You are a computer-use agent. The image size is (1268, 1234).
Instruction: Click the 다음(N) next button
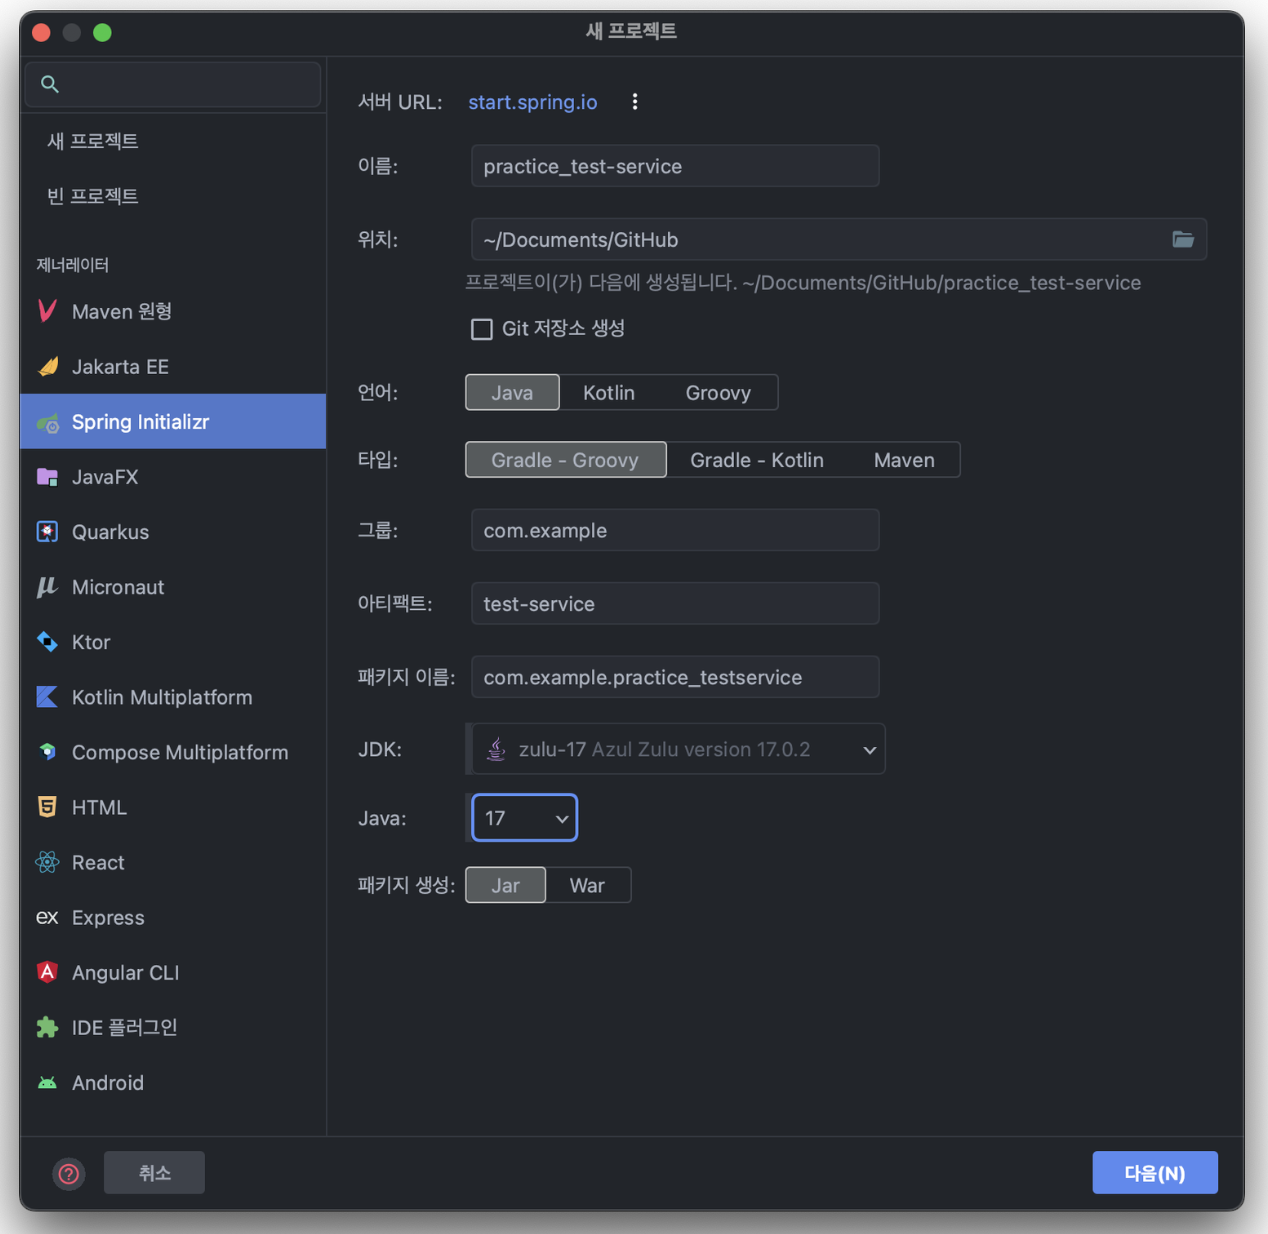coord(1155,1173)
